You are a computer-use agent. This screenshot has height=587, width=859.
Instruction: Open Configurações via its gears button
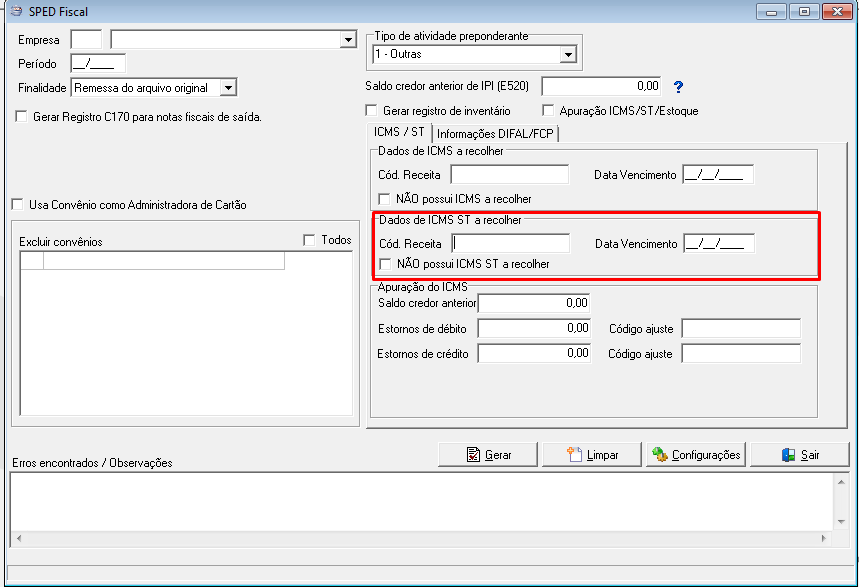pyautogui.click(x=696, y=454)
